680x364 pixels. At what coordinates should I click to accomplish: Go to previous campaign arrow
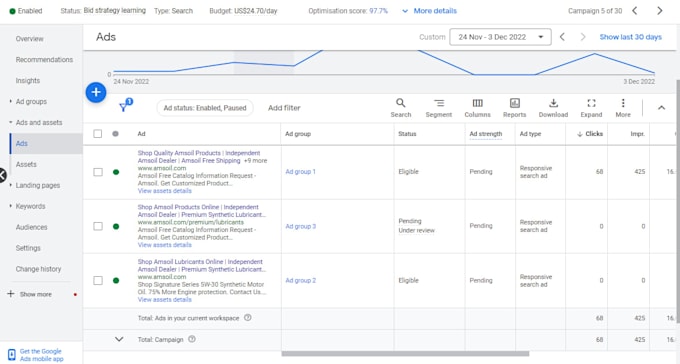coord(635,11)
